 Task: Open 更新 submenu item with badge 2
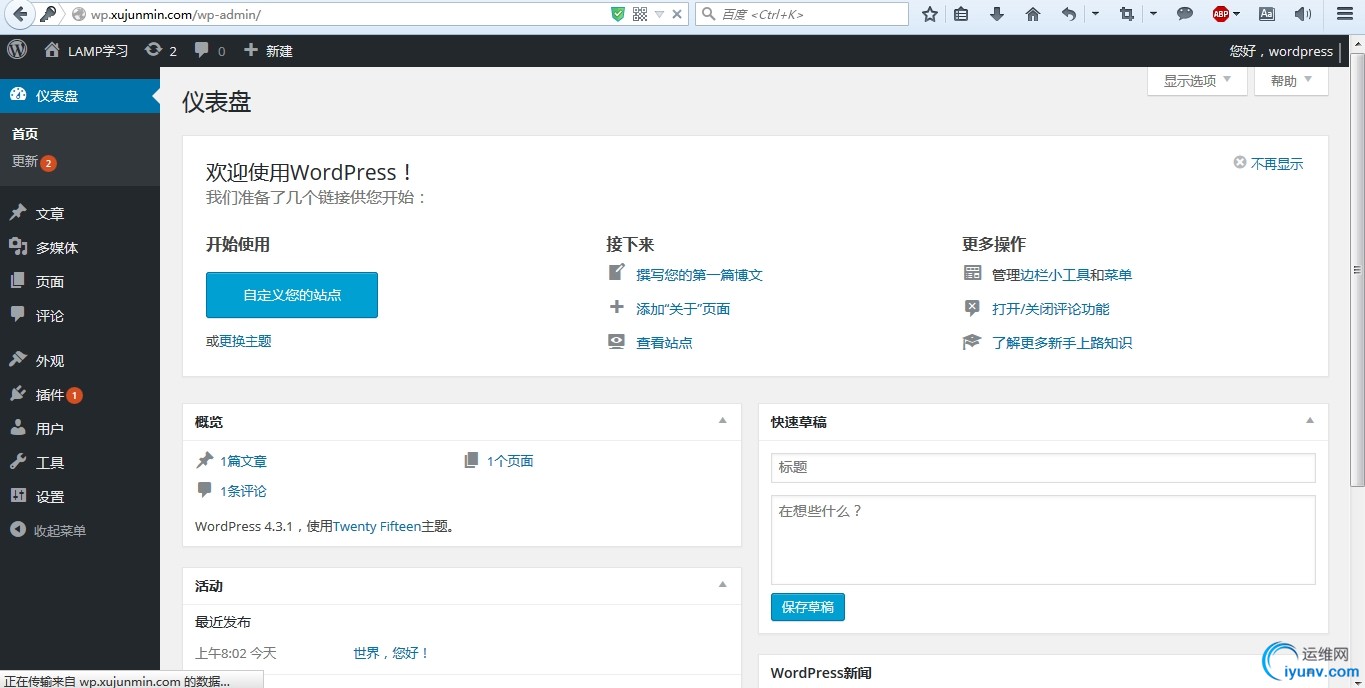coord(34,162)
